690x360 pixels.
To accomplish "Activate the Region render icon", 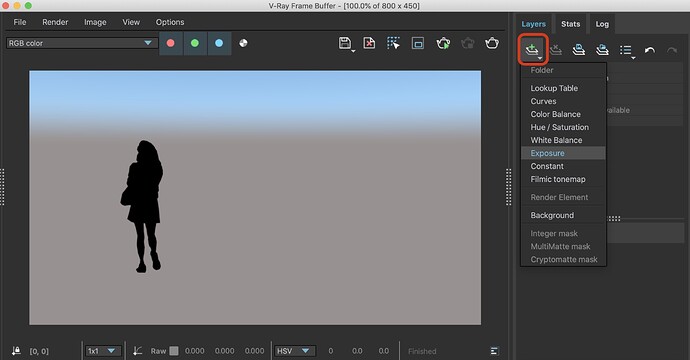I will click(418, 43).
